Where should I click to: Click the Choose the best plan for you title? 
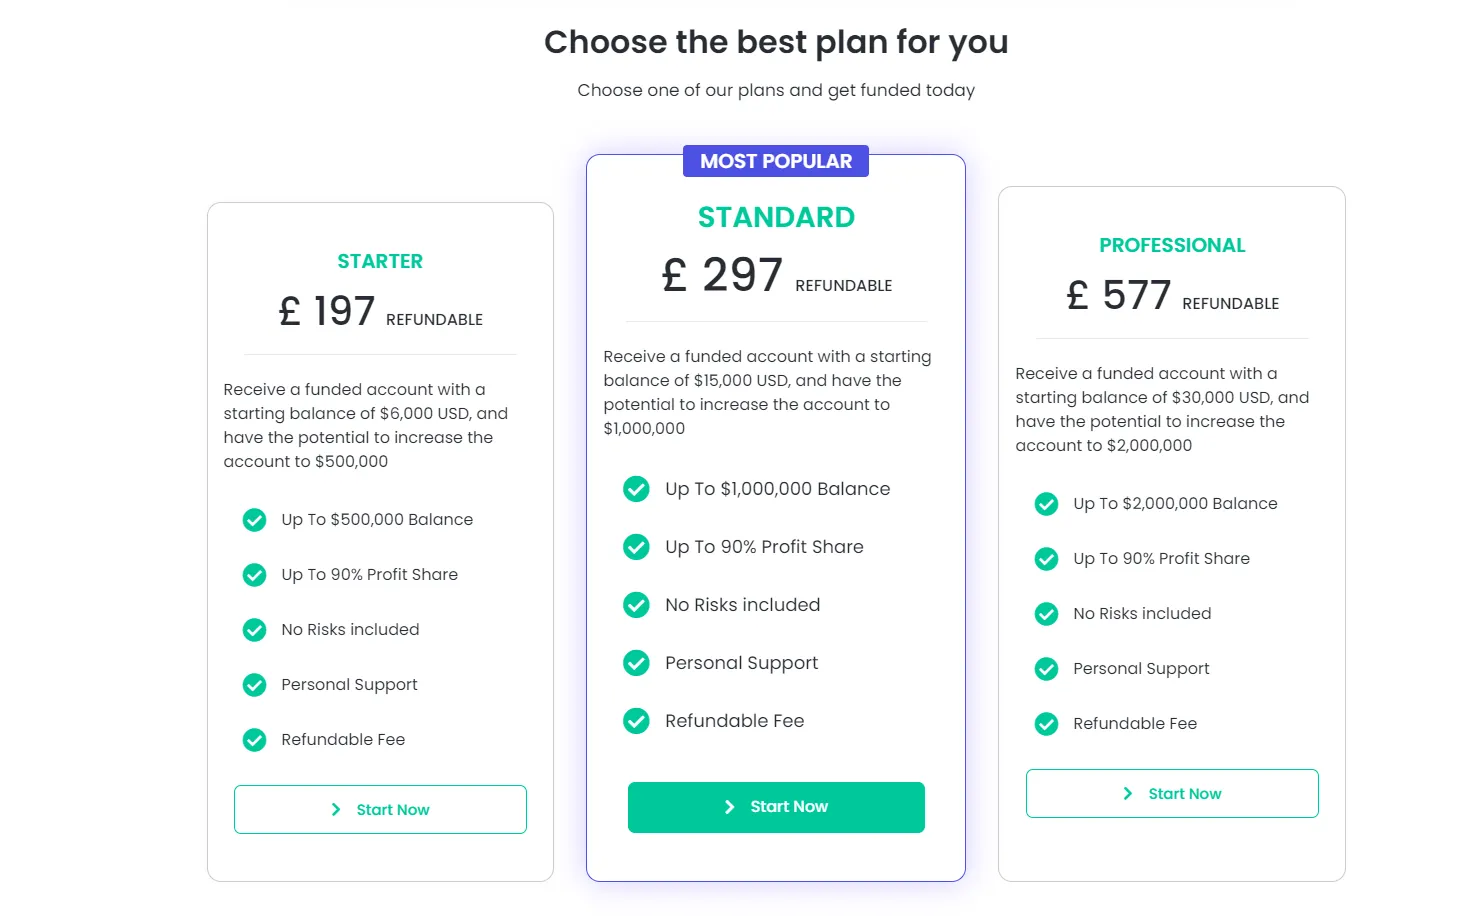776,42
